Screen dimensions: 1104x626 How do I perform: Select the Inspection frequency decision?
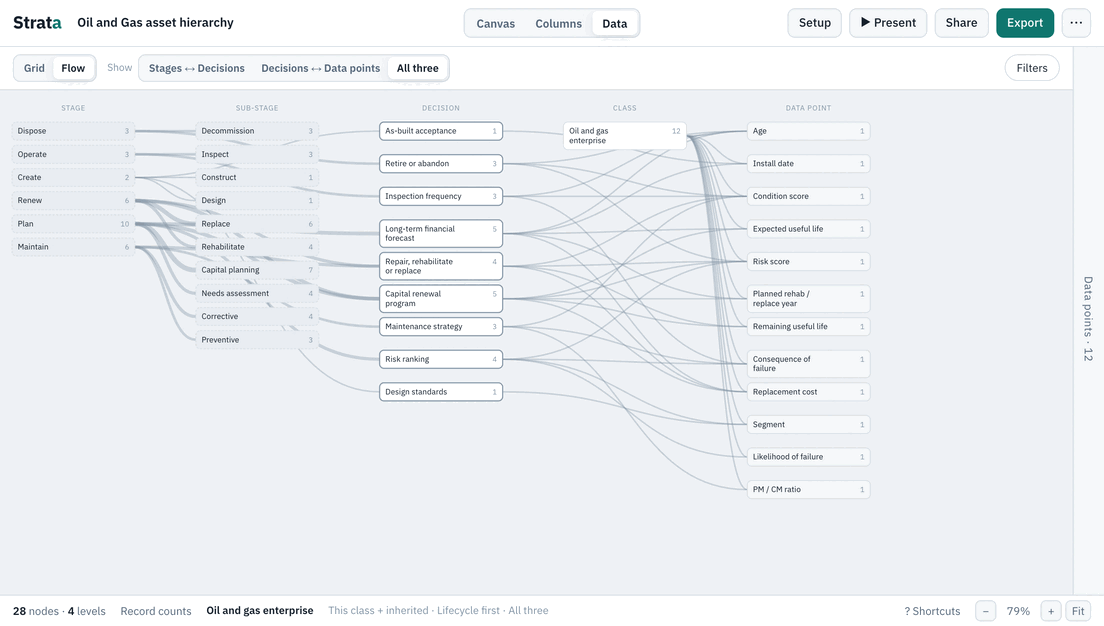(x=441, y=196)
